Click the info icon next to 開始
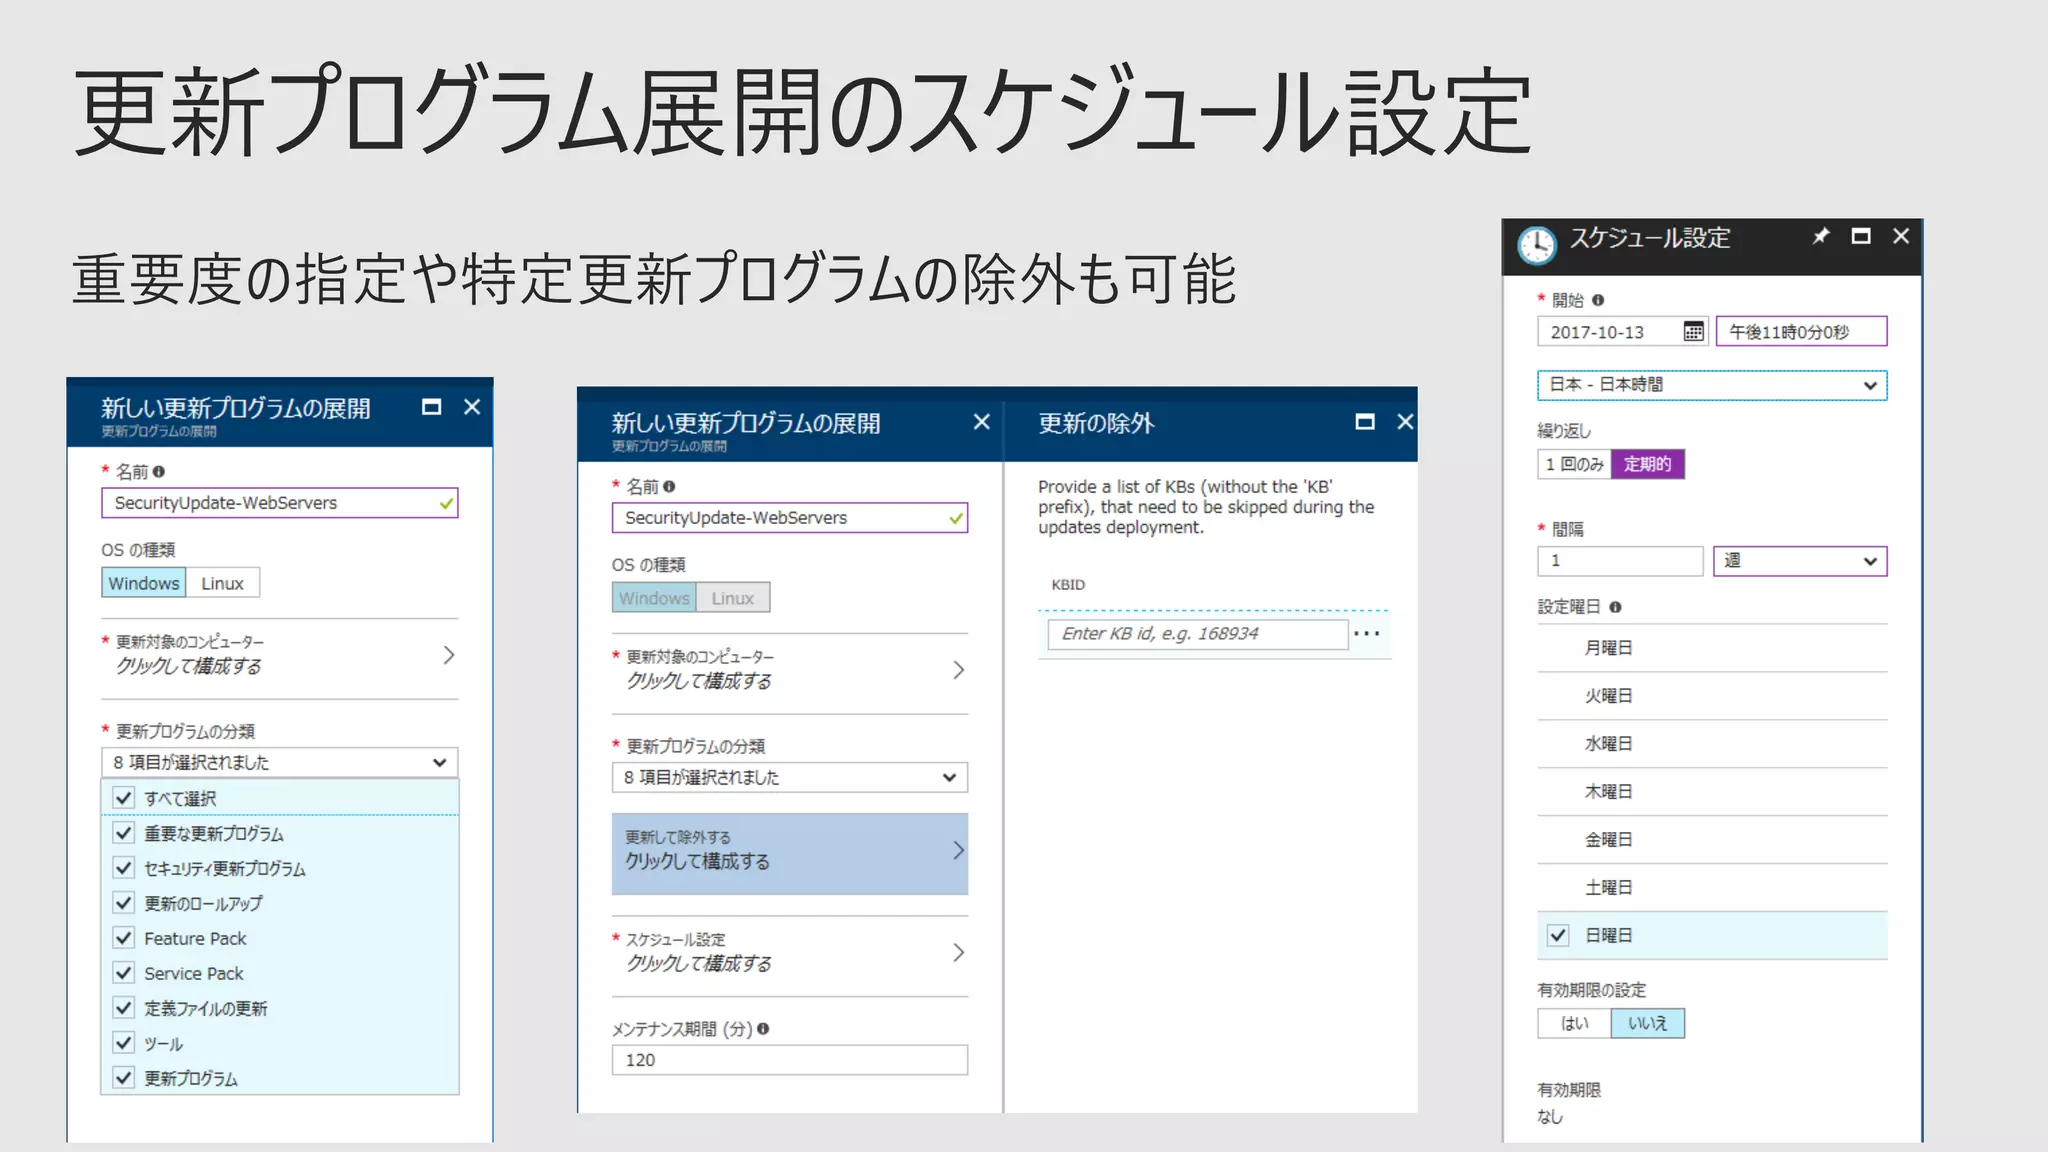 [1598, 300]
